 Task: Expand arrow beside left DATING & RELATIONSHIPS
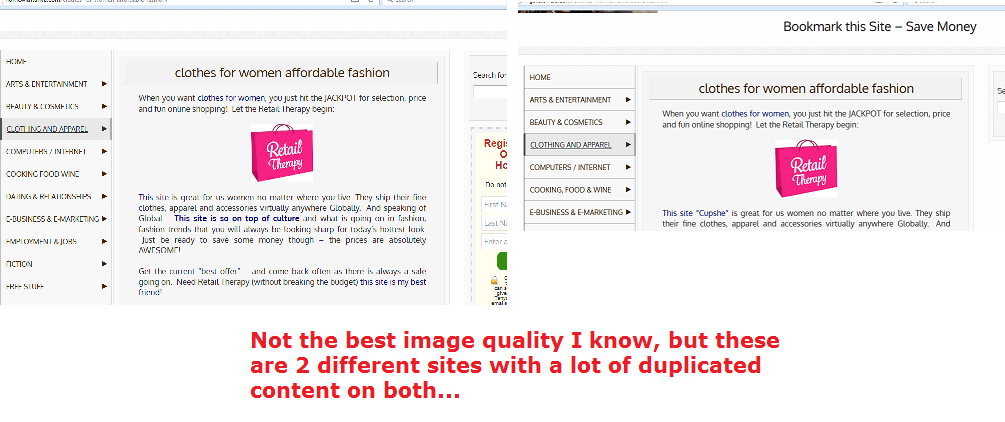pyautogui.click(x=104, y=197)
